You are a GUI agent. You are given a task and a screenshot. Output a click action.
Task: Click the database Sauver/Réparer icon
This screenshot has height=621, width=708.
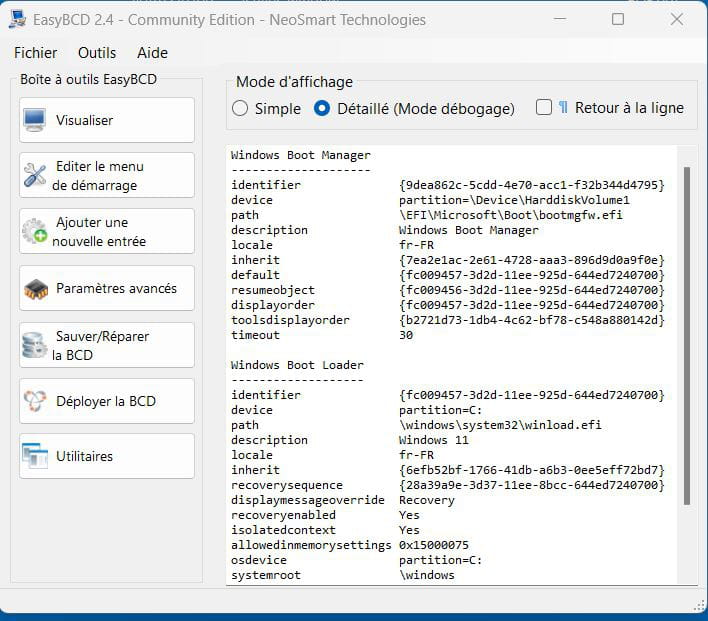[x=34, y=345]
